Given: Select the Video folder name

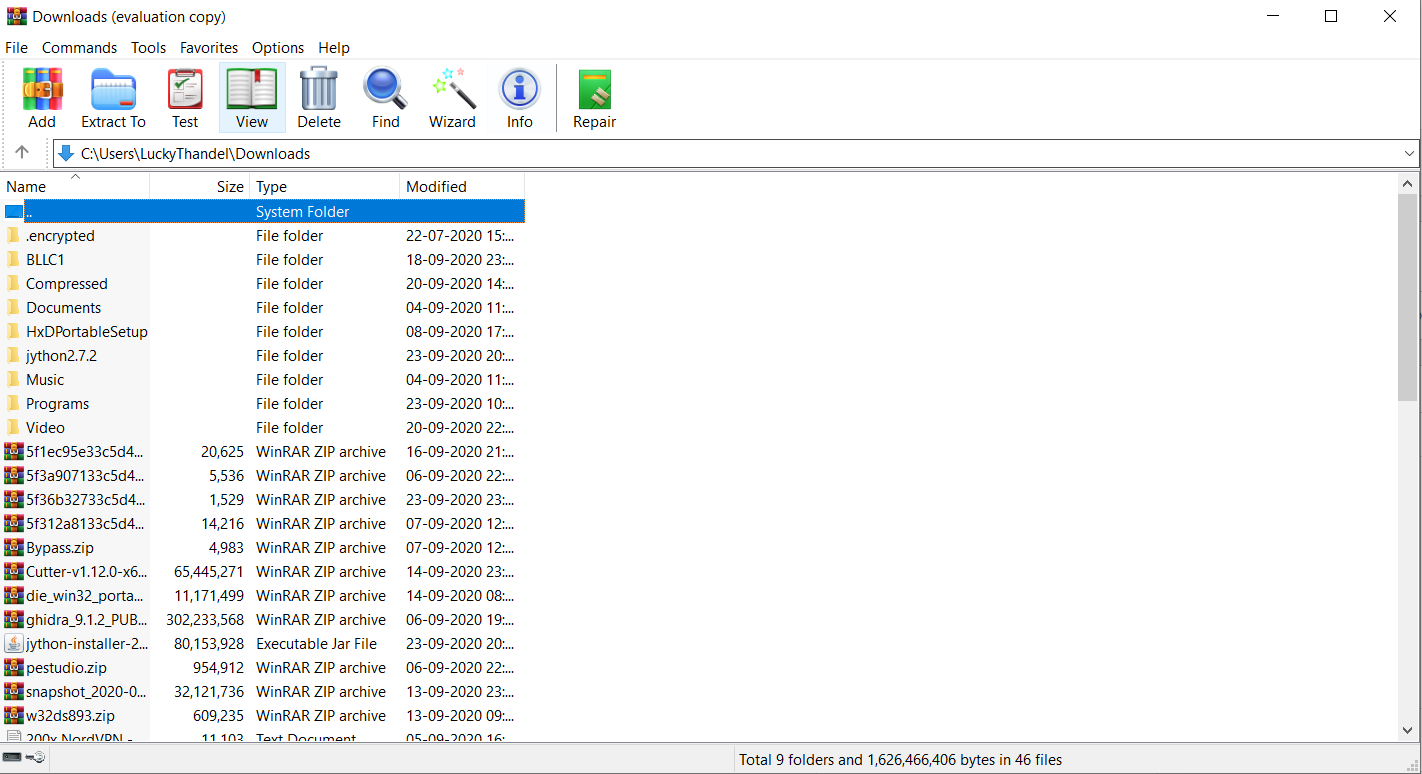Looking at the screenshot, I should (x=45, y=428).
